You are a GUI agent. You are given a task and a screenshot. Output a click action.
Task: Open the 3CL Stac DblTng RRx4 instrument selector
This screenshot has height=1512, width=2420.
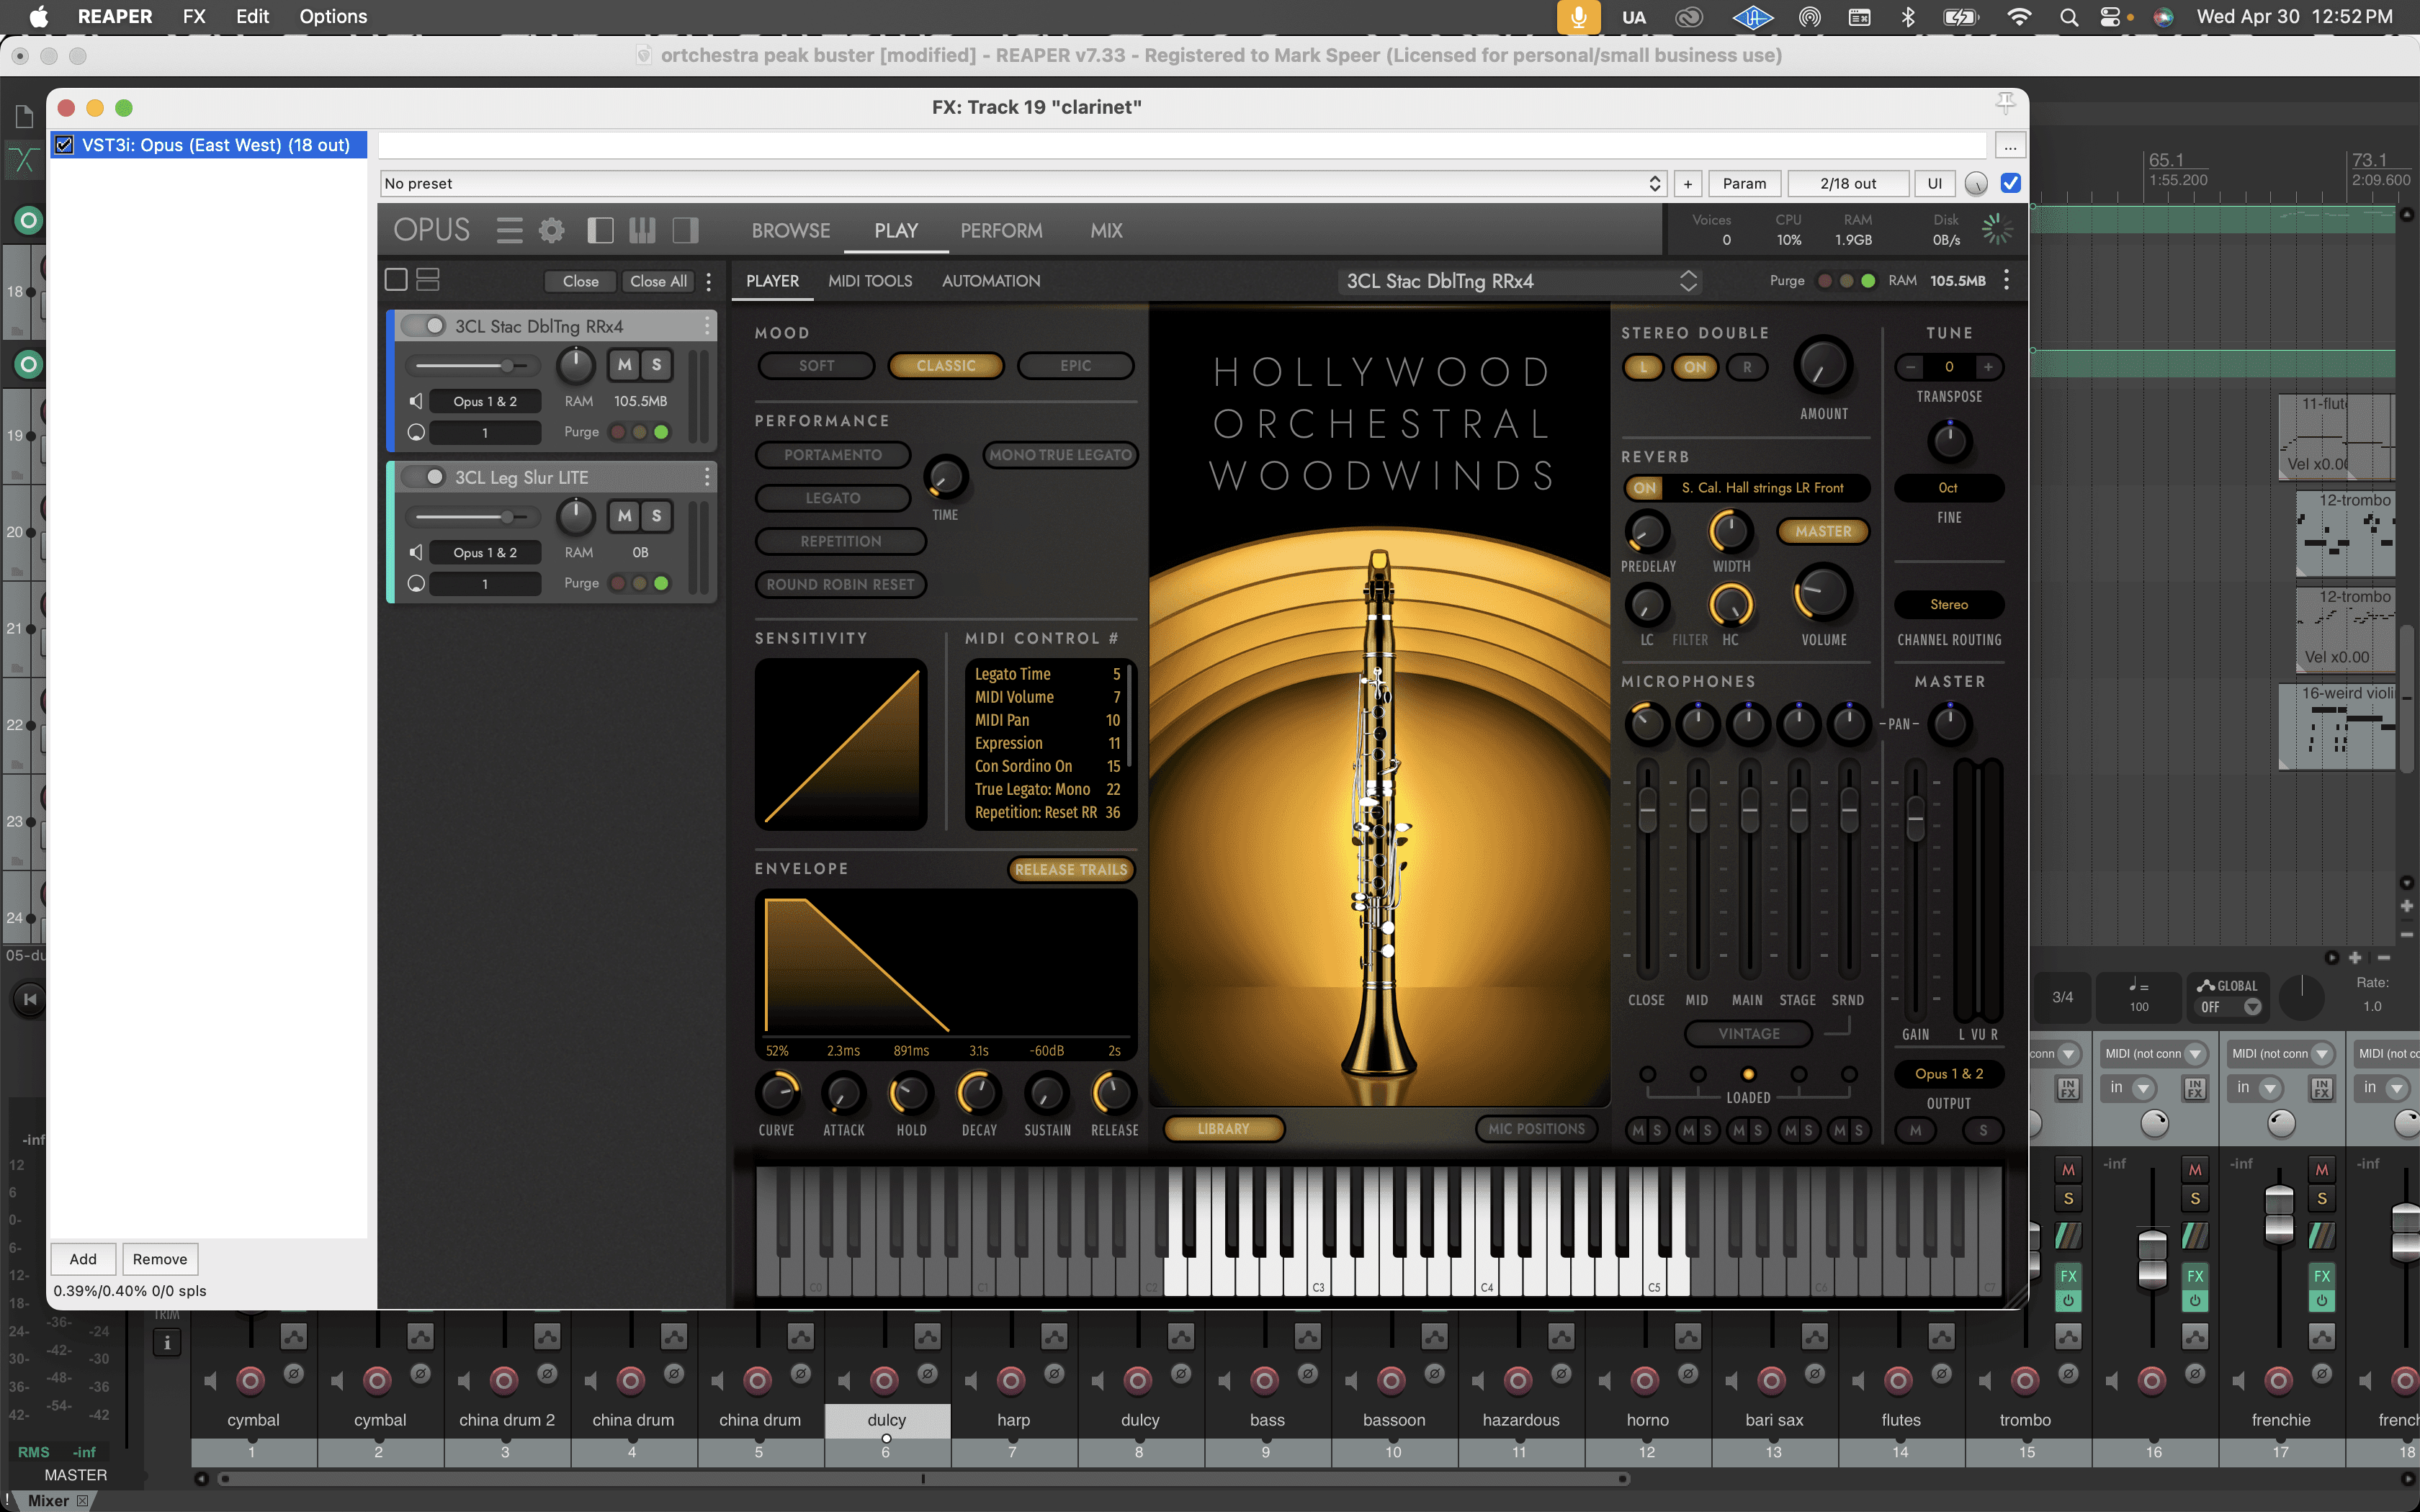(1520, 281)
